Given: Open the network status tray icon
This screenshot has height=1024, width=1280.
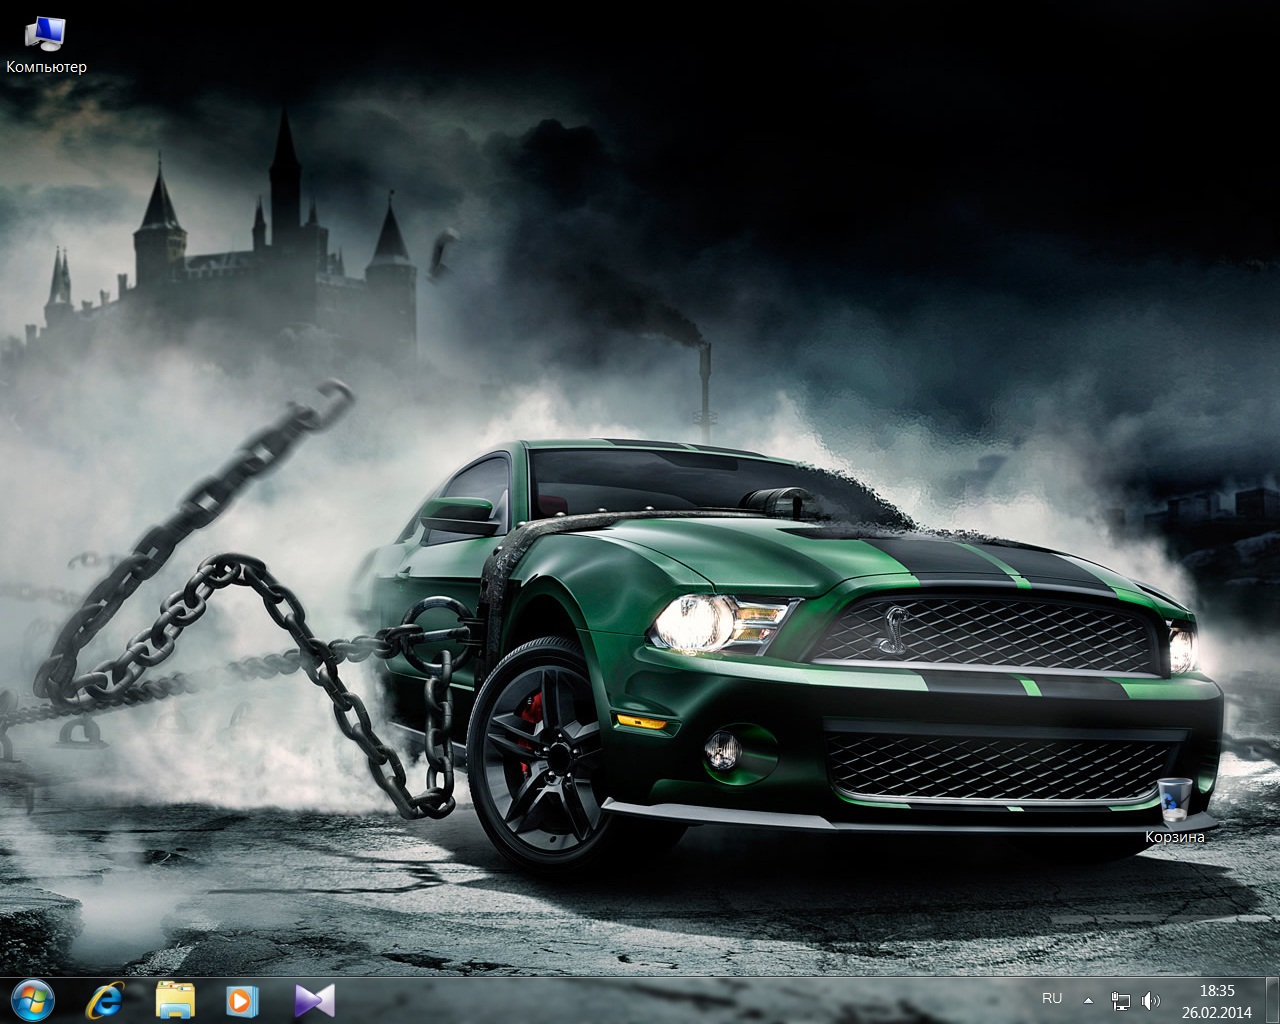Looking at the screenshot, I should pyautogui.click(x=1120, y=1000).
